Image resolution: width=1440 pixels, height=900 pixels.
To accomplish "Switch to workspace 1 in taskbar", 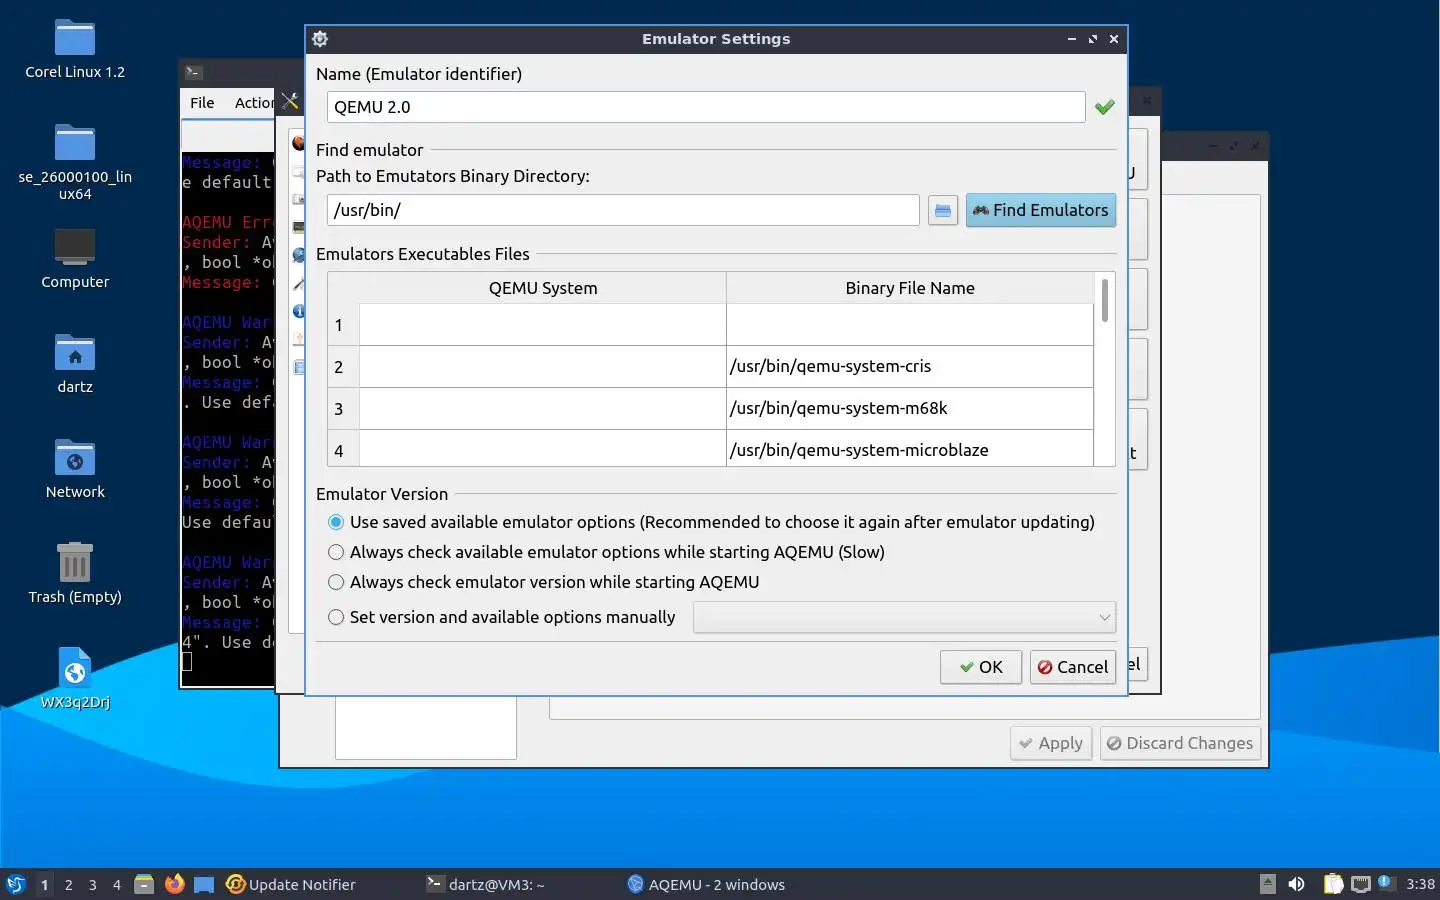I will (44, 885).
